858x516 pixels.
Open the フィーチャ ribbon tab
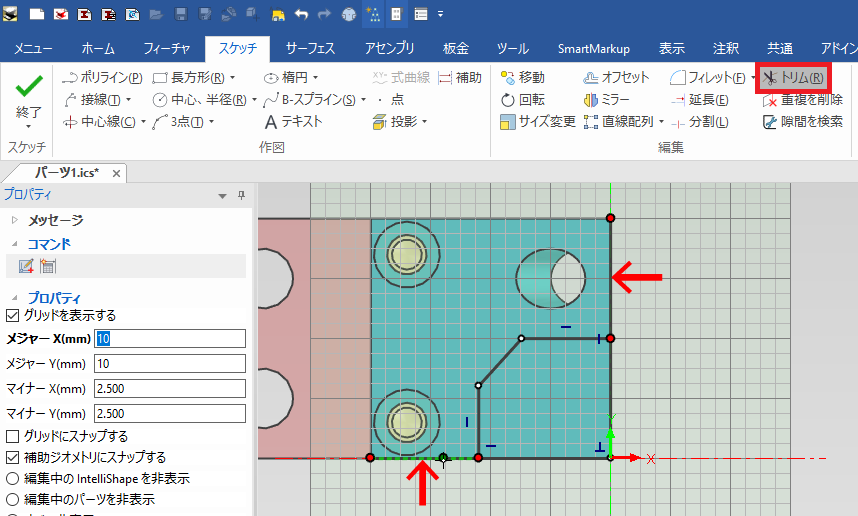[x=167, y=48]
